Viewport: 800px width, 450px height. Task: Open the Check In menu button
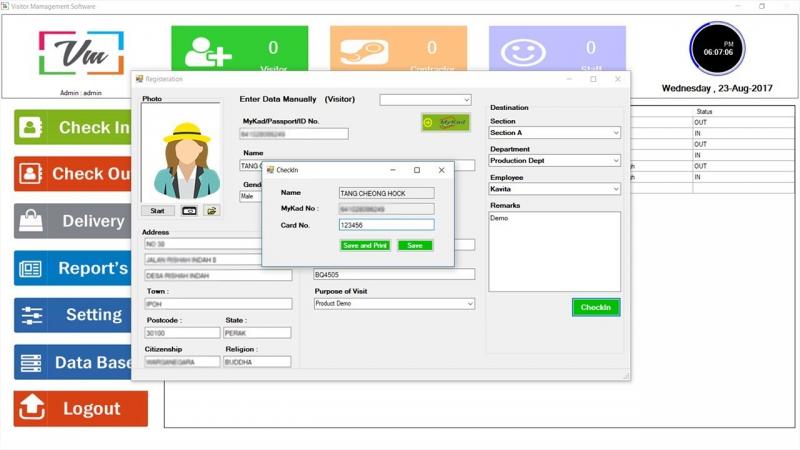point(72,127)
